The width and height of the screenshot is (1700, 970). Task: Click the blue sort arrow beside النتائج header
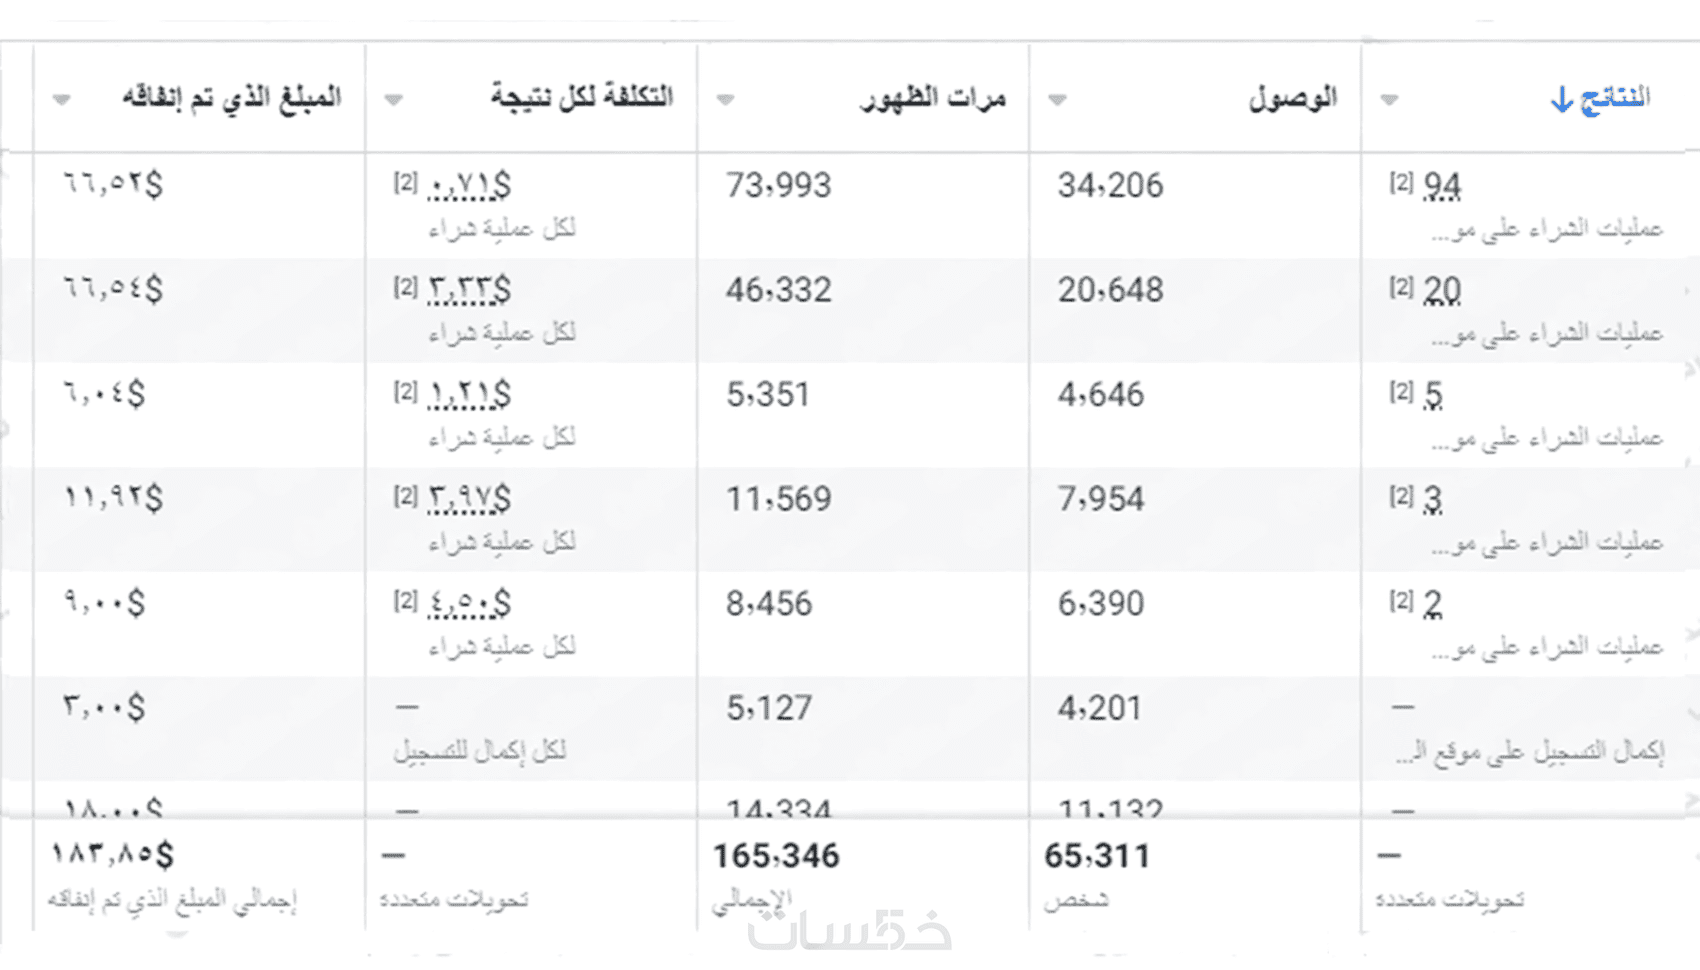(x=1561, y=99)
